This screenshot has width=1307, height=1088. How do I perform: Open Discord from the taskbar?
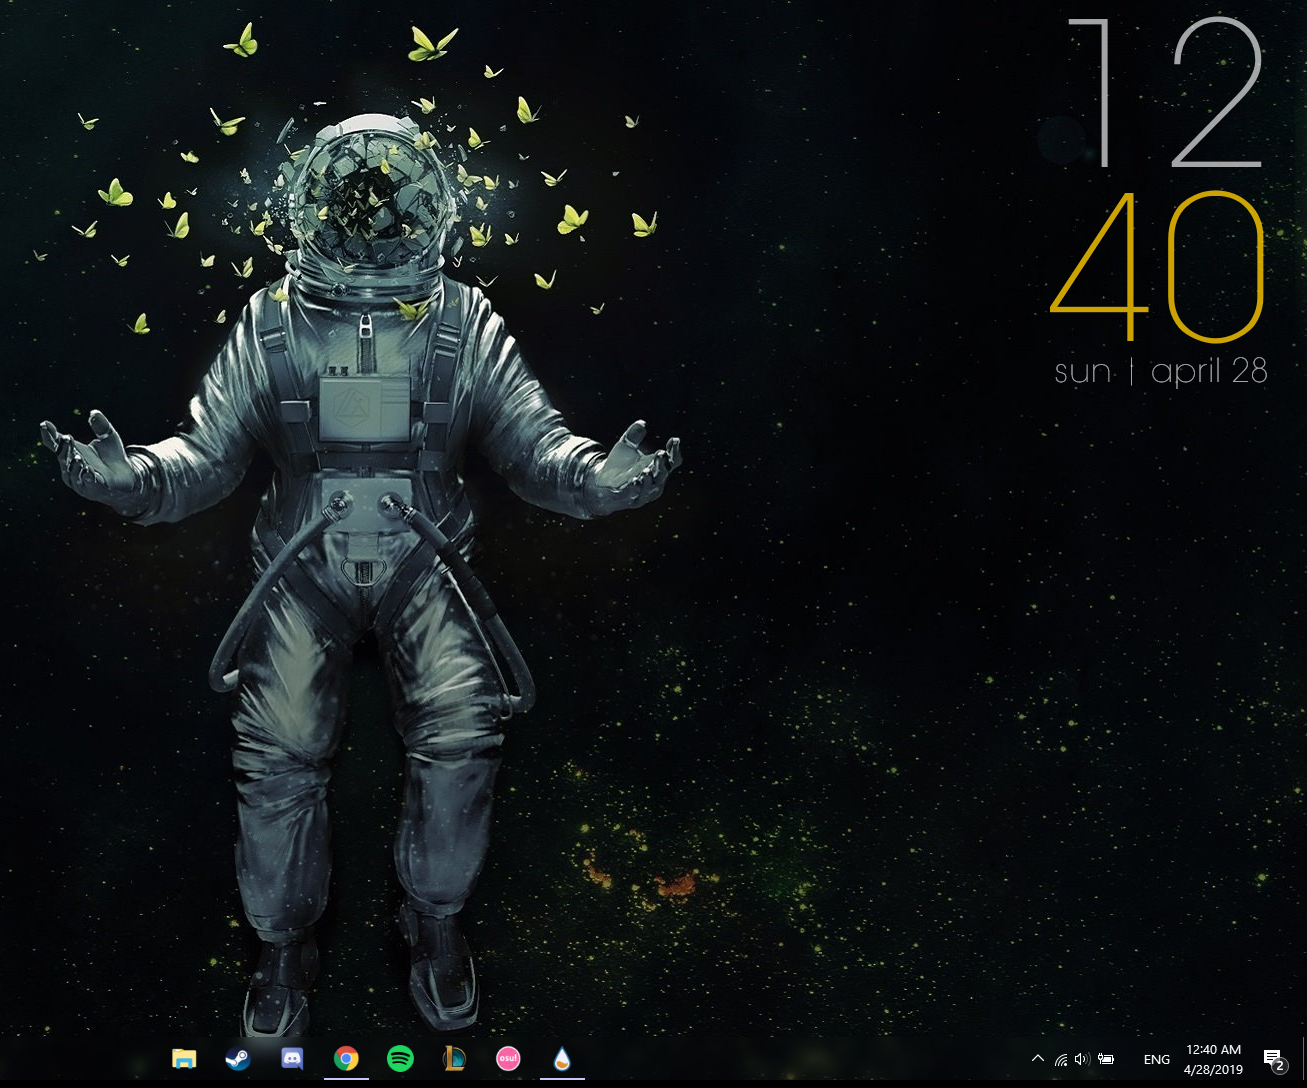point(292,1058)
